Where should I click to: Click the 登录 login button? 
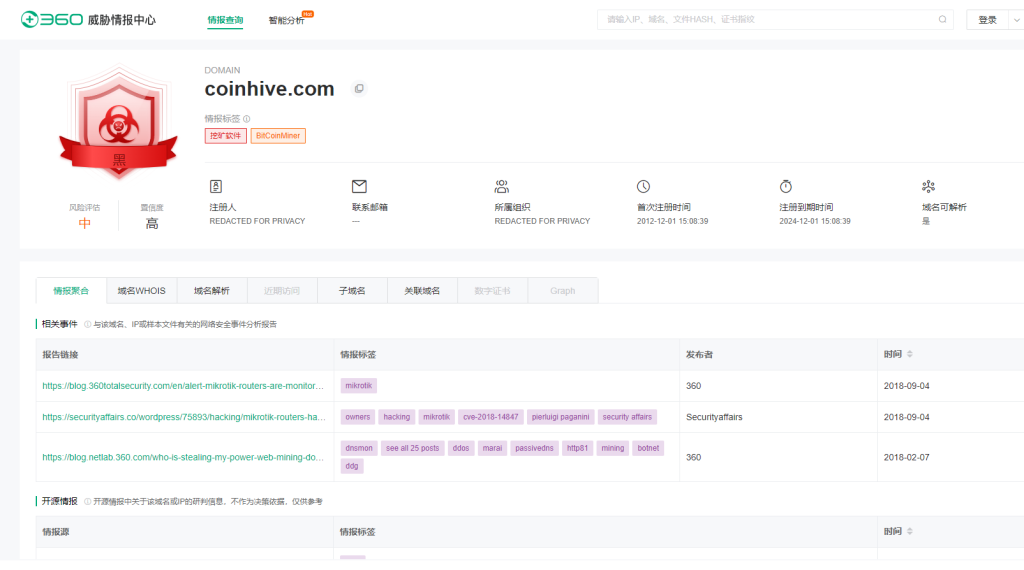coord(987,20)
